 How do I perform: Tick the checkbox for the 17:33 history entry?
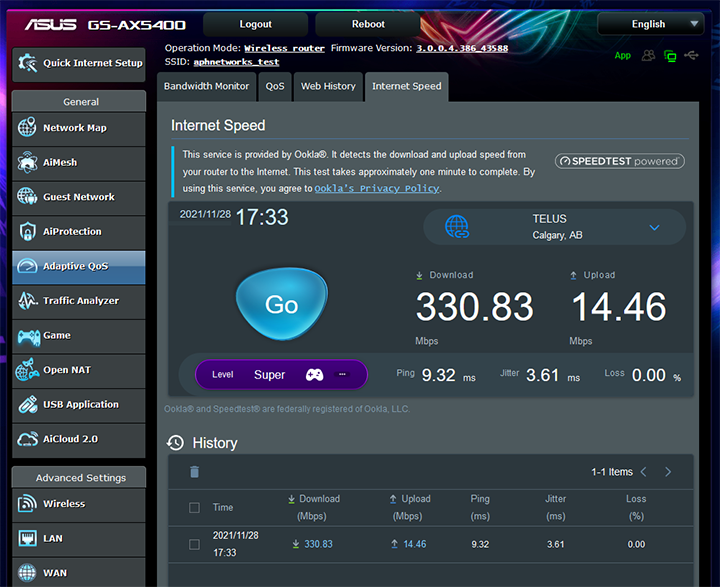coord(195,544)
